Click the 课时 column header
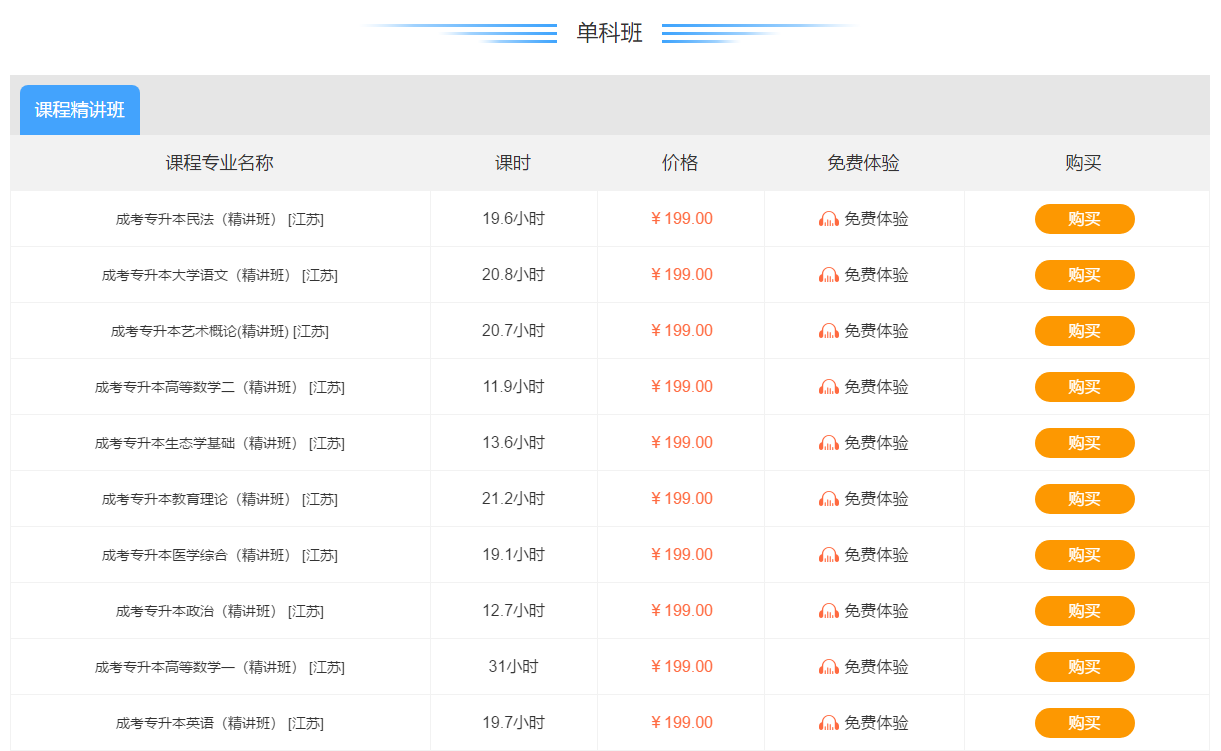Screen dimensions: 1221x751 click(x=512, y=163)
